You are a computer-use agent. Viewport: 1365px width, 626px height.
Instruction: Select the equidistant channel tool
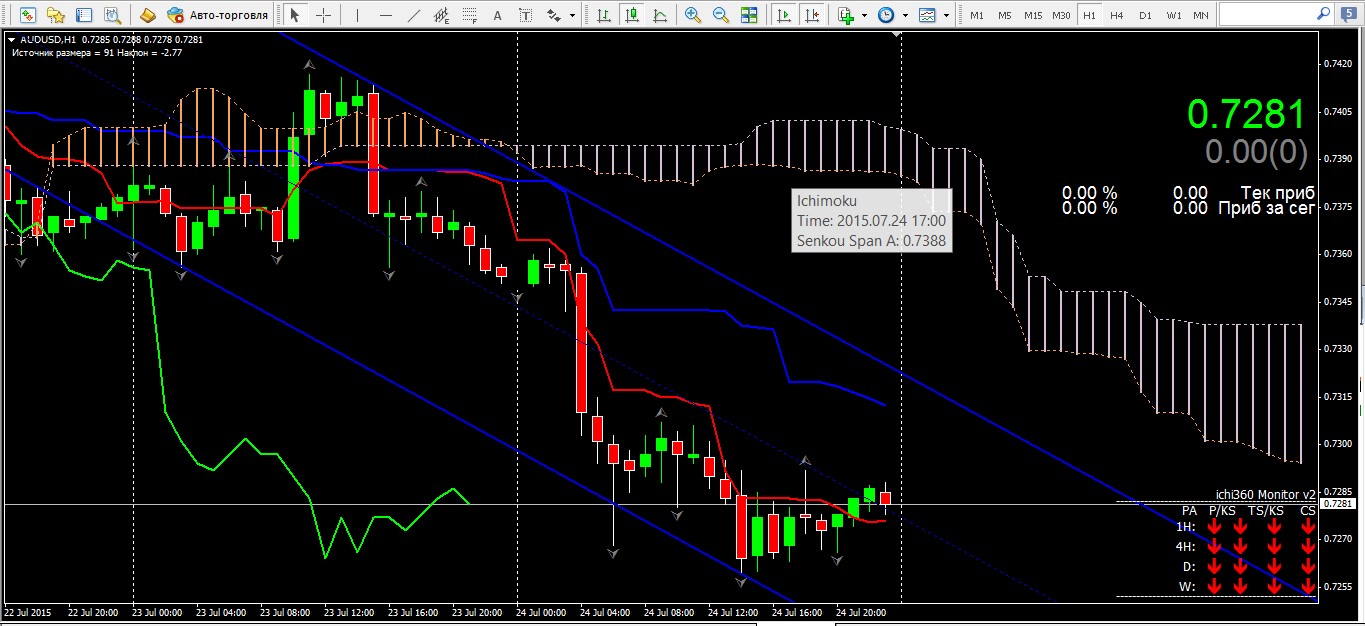click(x=441, y=15)
